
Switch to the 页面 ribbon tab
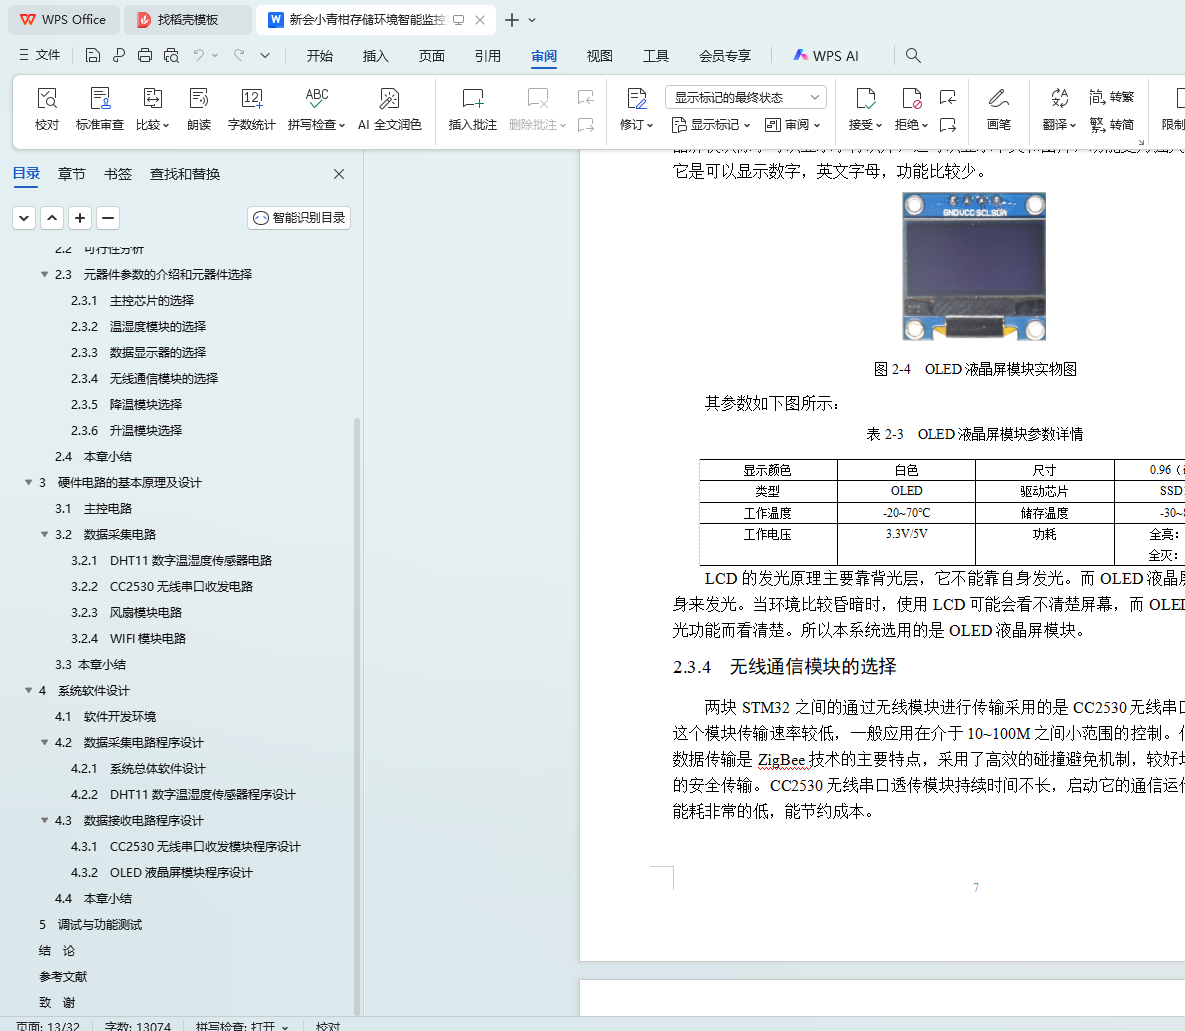pyautogui.click(x=432, y=56)
